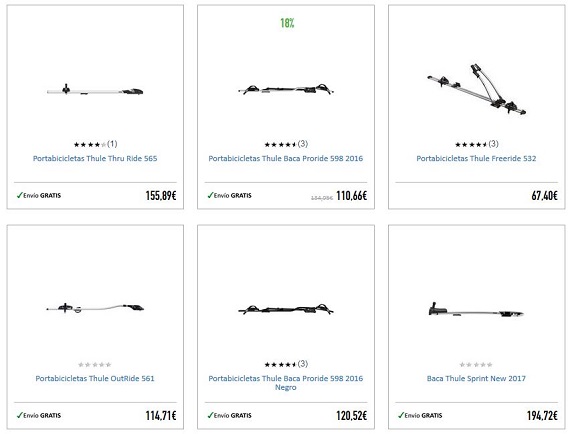Click the 110,66€ discounted price
The height and width of the screenshot is (434, 570).
click(x=352, y=196)
